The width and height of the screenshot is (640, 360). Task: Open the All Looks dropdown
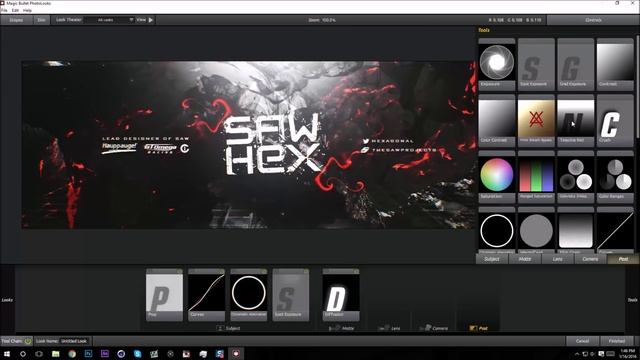[x=109, y=20]
